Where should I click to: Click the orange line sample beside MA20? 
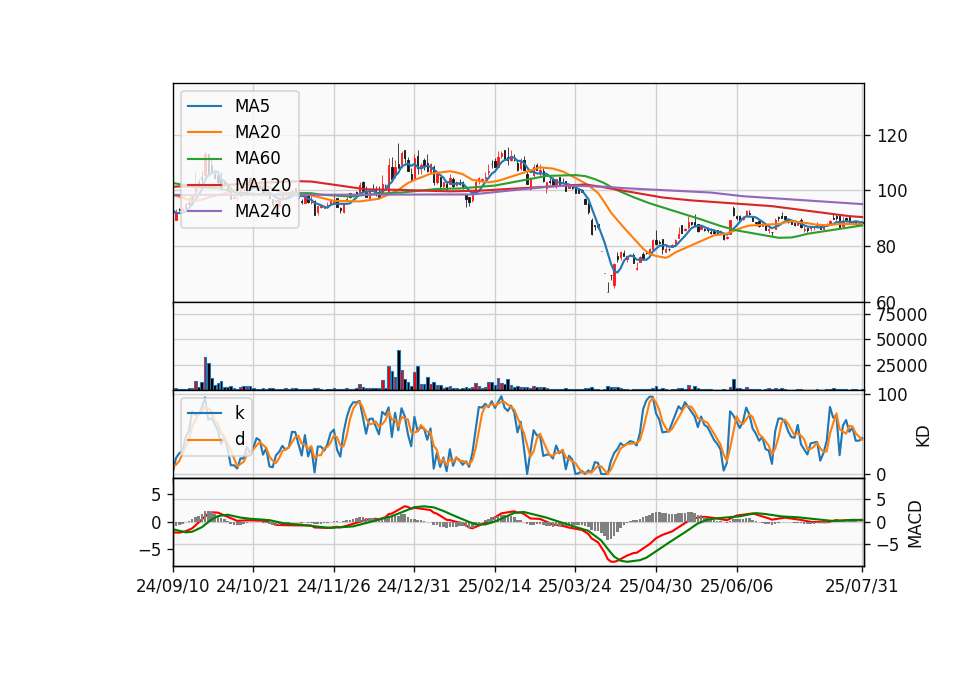[204, 132]
